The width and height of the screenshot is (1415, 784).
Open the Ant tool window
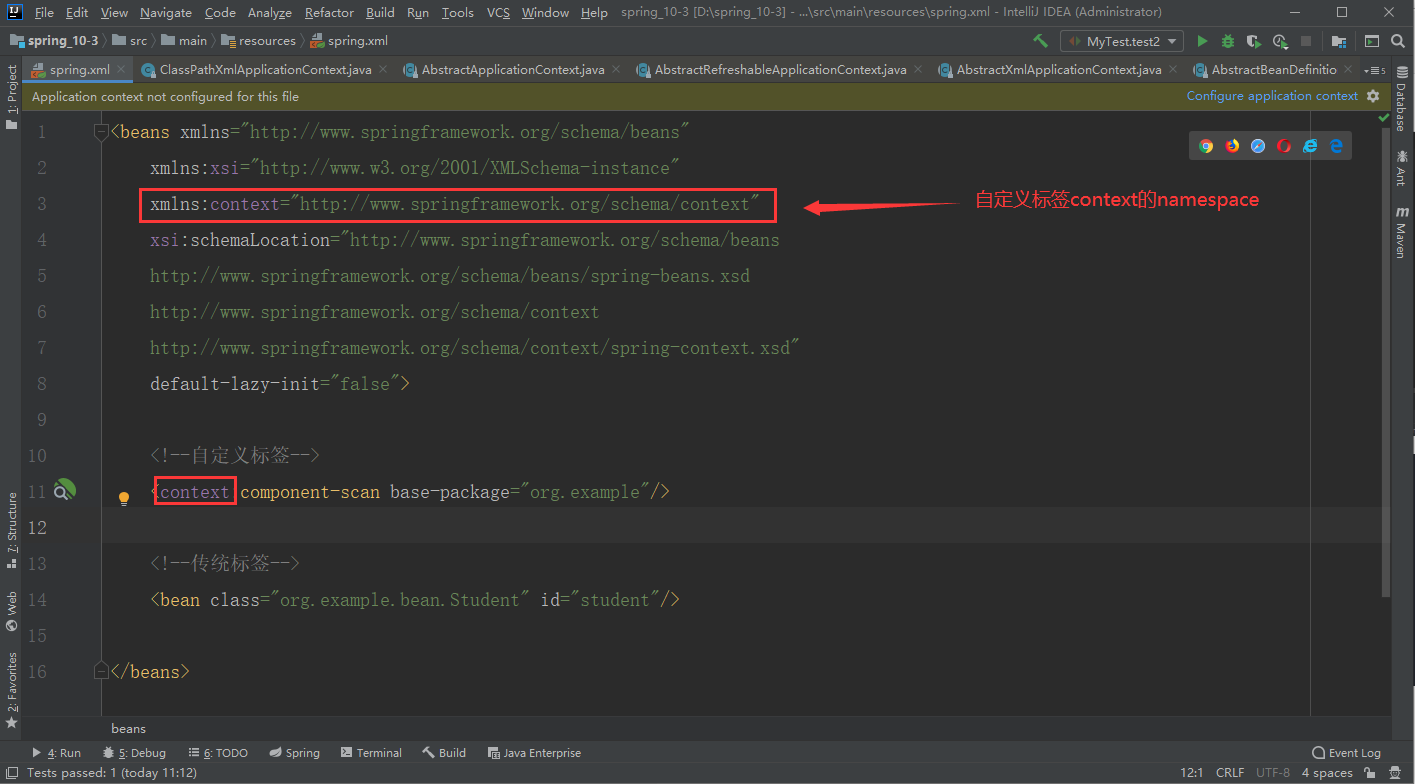tap(1401, 167)
